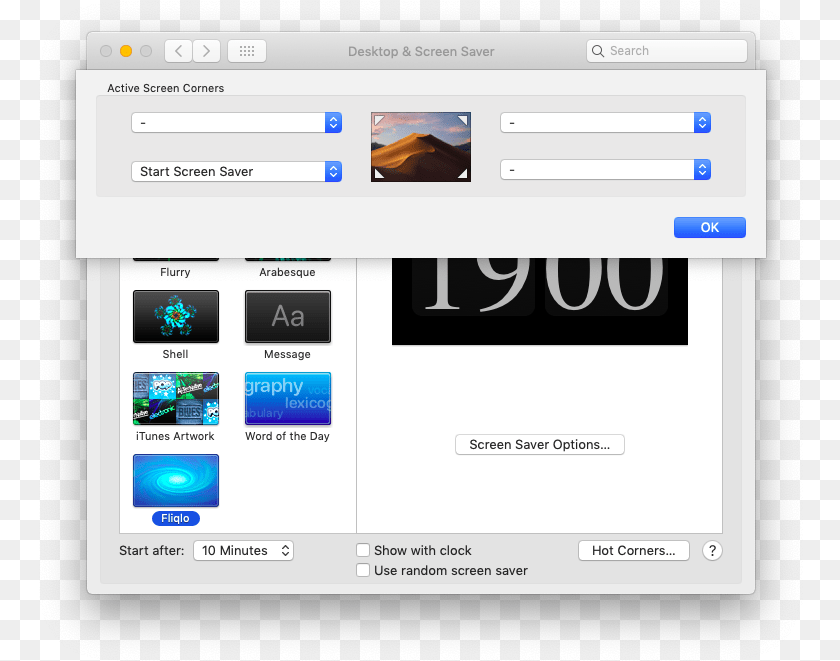Choose the iTunes Artwork screen saver
840x661 pixels.
[x=176, y=399]
